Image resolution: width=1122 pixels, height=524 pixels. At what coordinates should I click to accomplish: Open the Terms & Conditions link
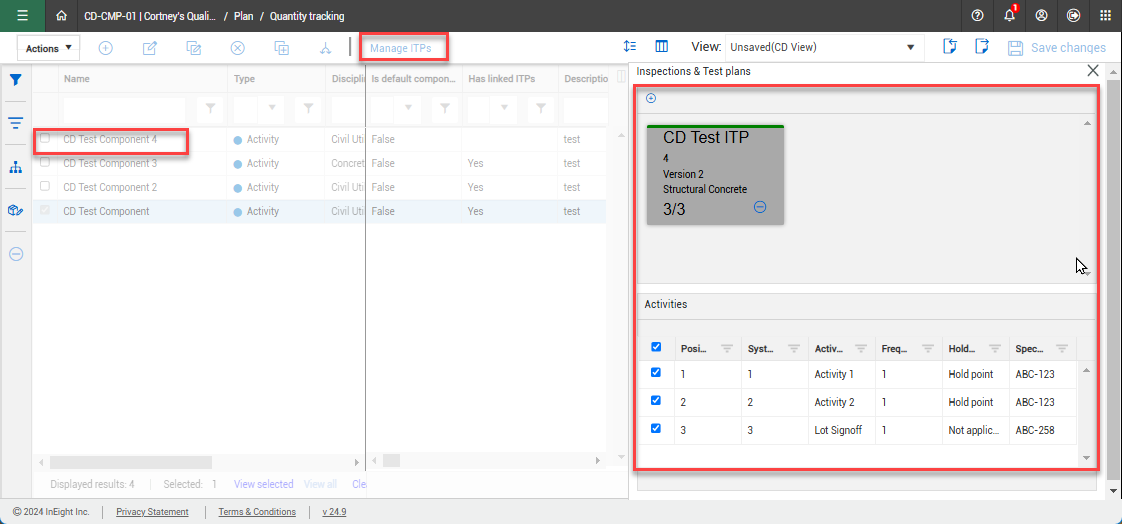[x=257, y=512]
